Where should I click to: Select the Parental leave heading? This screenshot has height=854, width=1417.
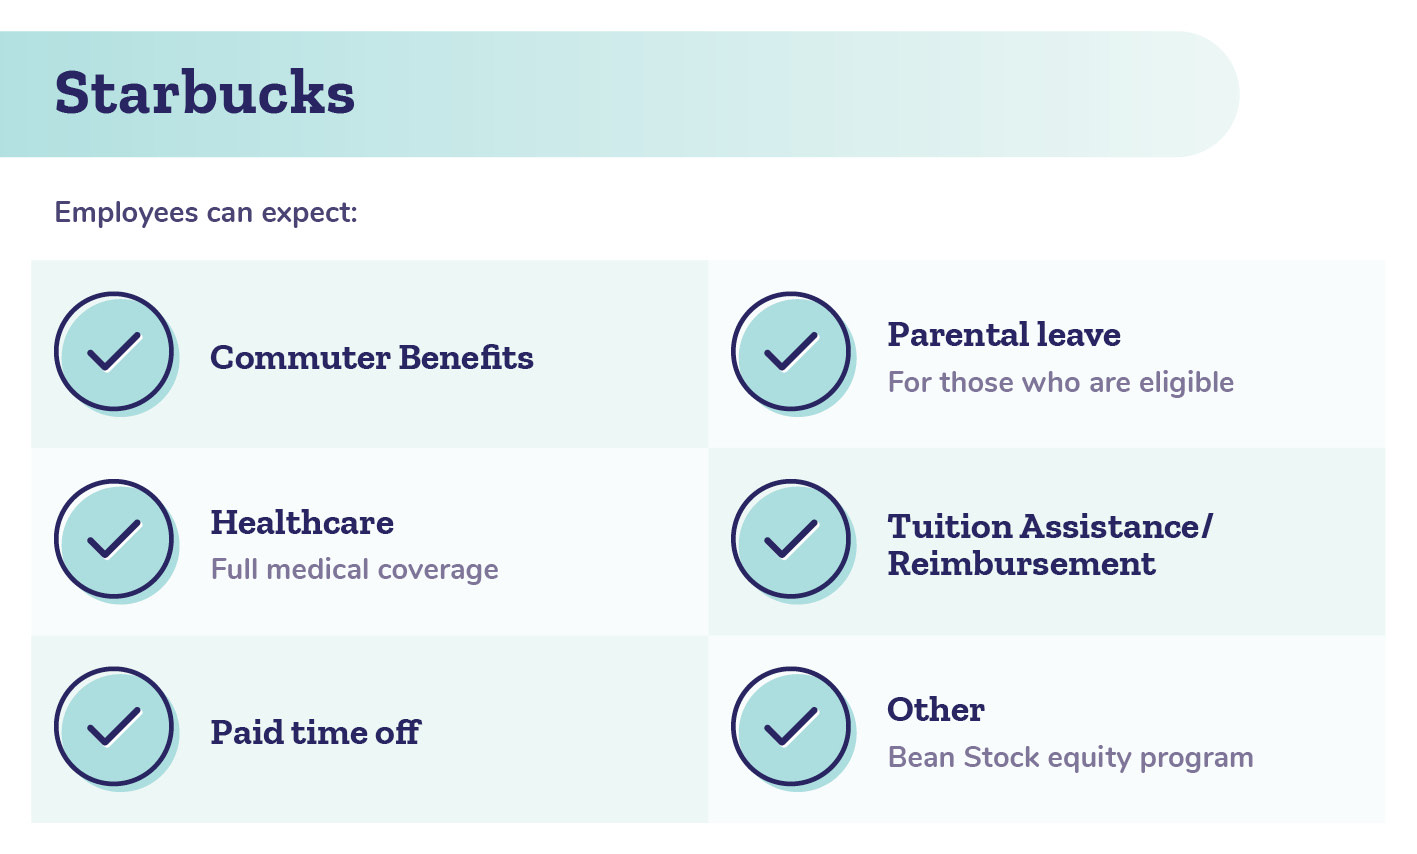click(1004, 334)
